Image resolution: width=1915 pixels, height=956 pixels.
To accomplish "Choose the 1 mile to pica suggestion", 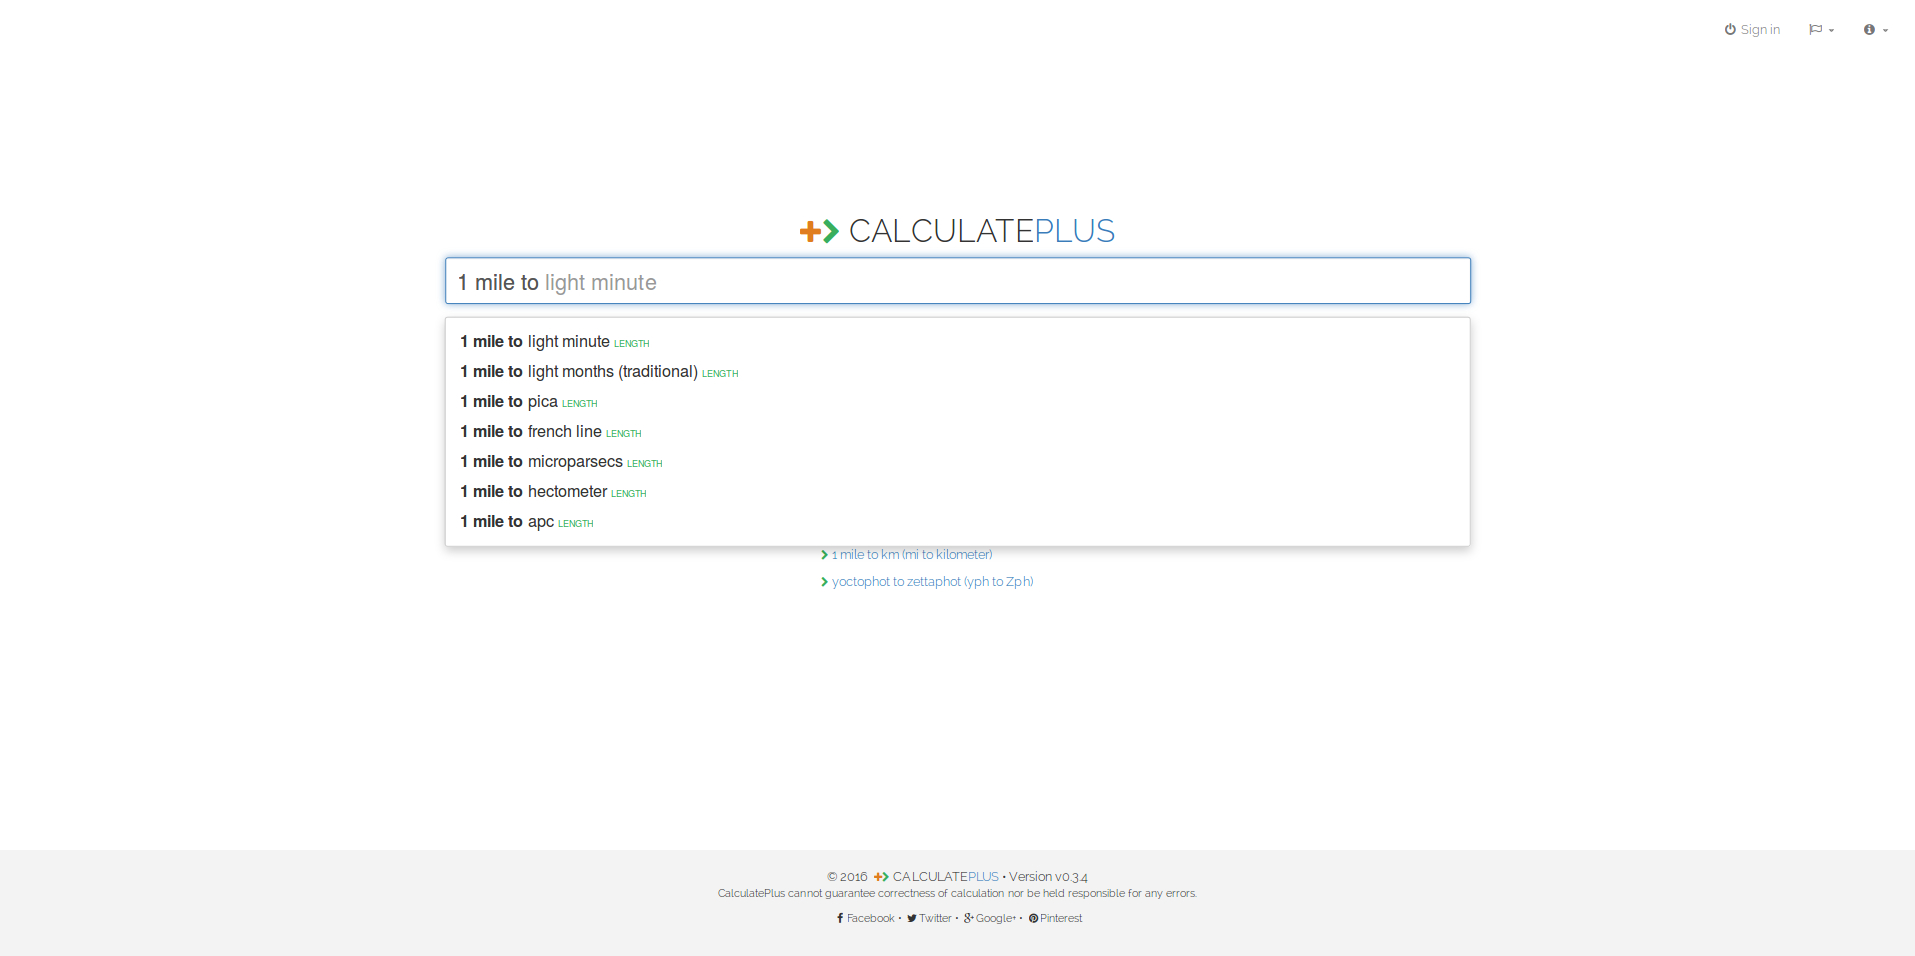I will click(x=957, y=402).
